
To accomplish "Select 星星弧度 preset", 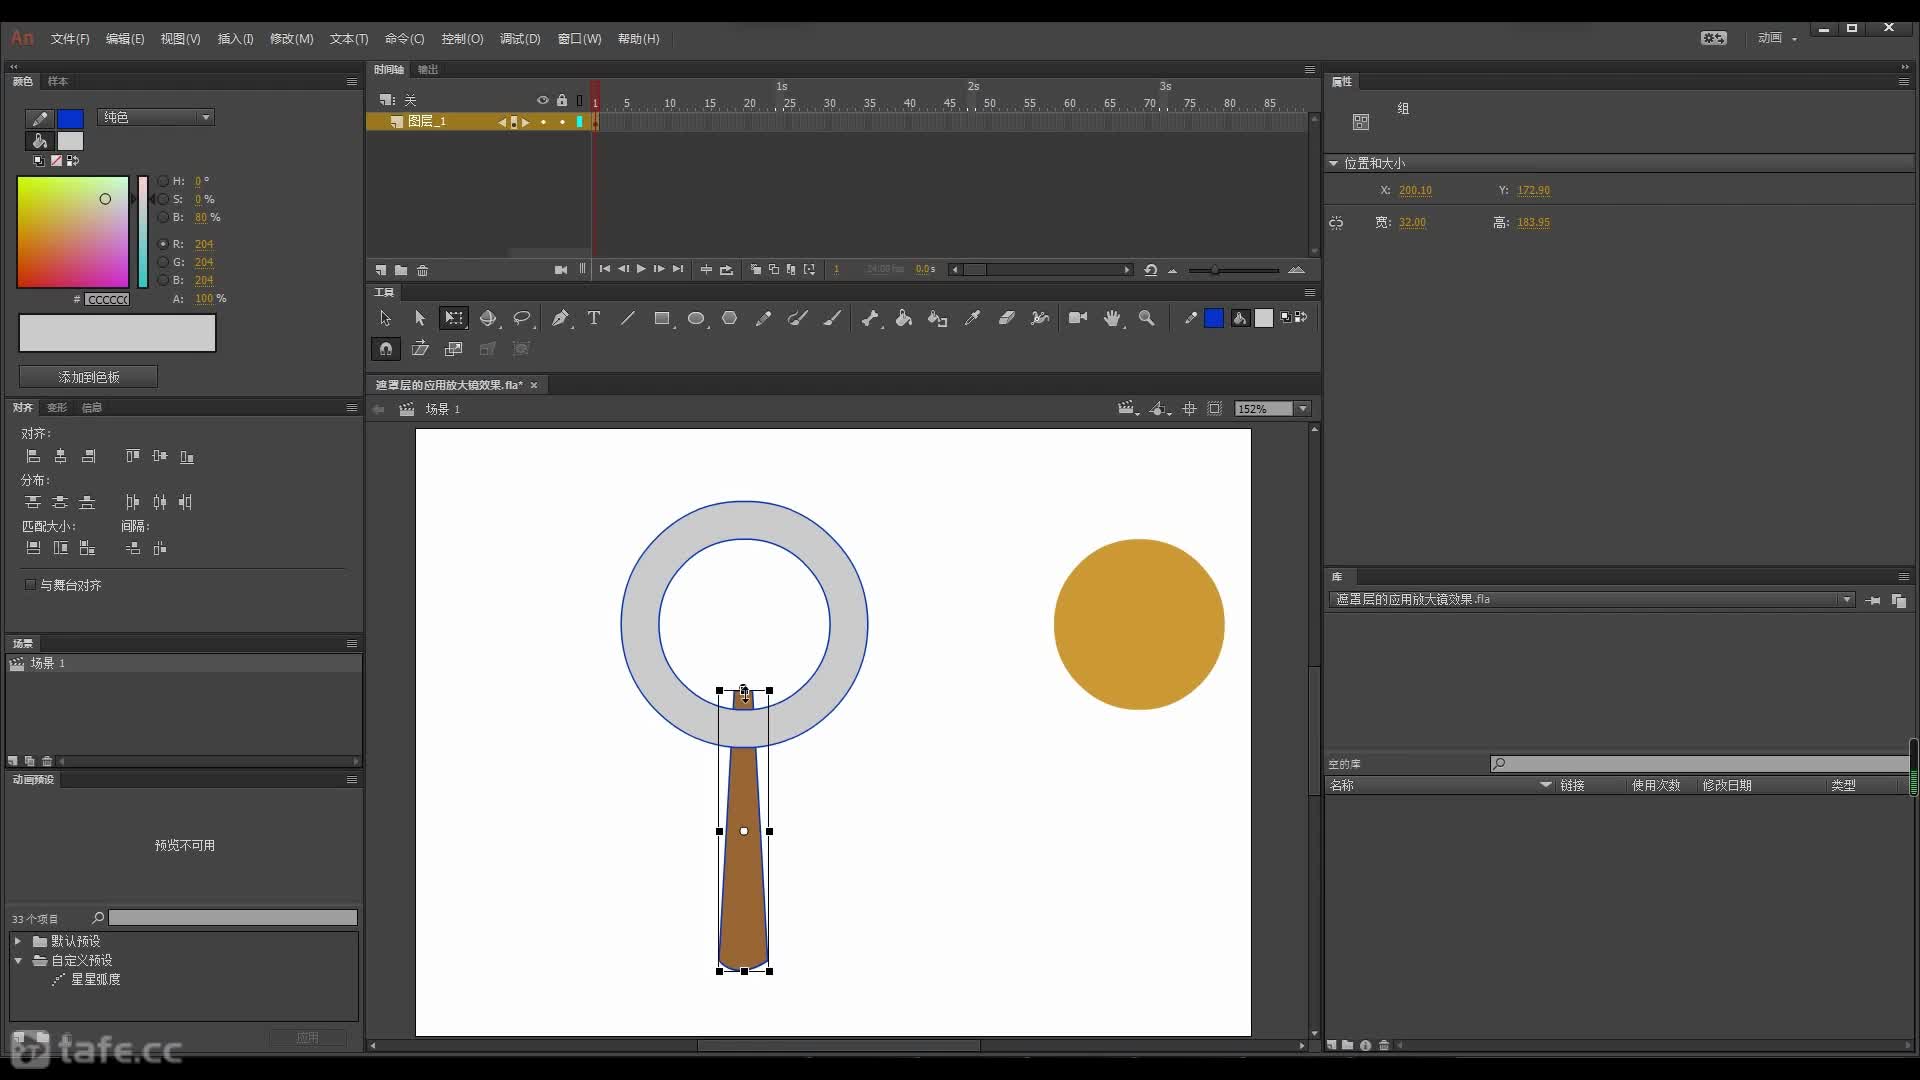I will coord(95,979).
